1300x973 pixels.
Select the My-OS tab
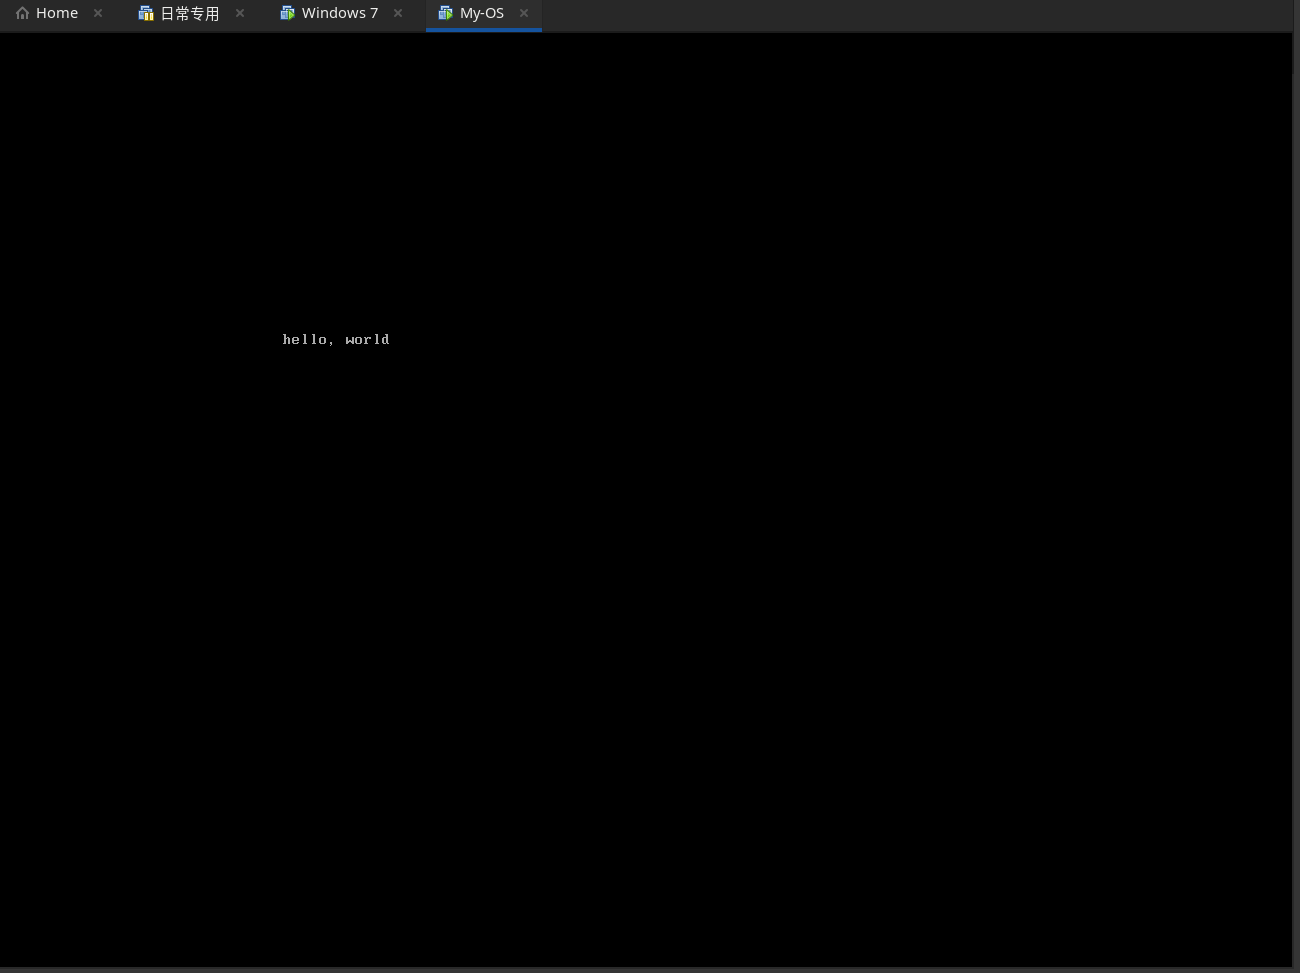coord(483,14)
